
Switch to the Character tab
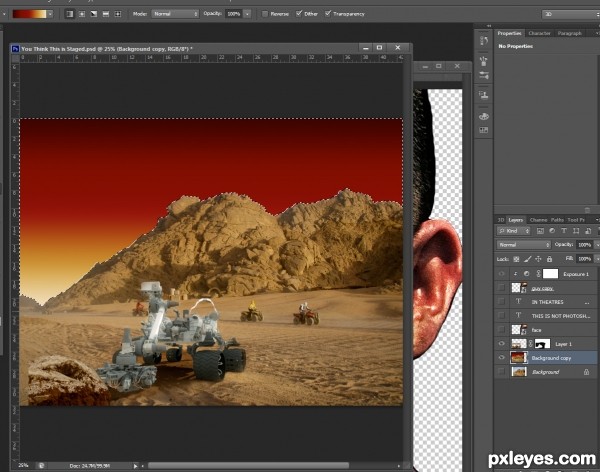[539, 33]
